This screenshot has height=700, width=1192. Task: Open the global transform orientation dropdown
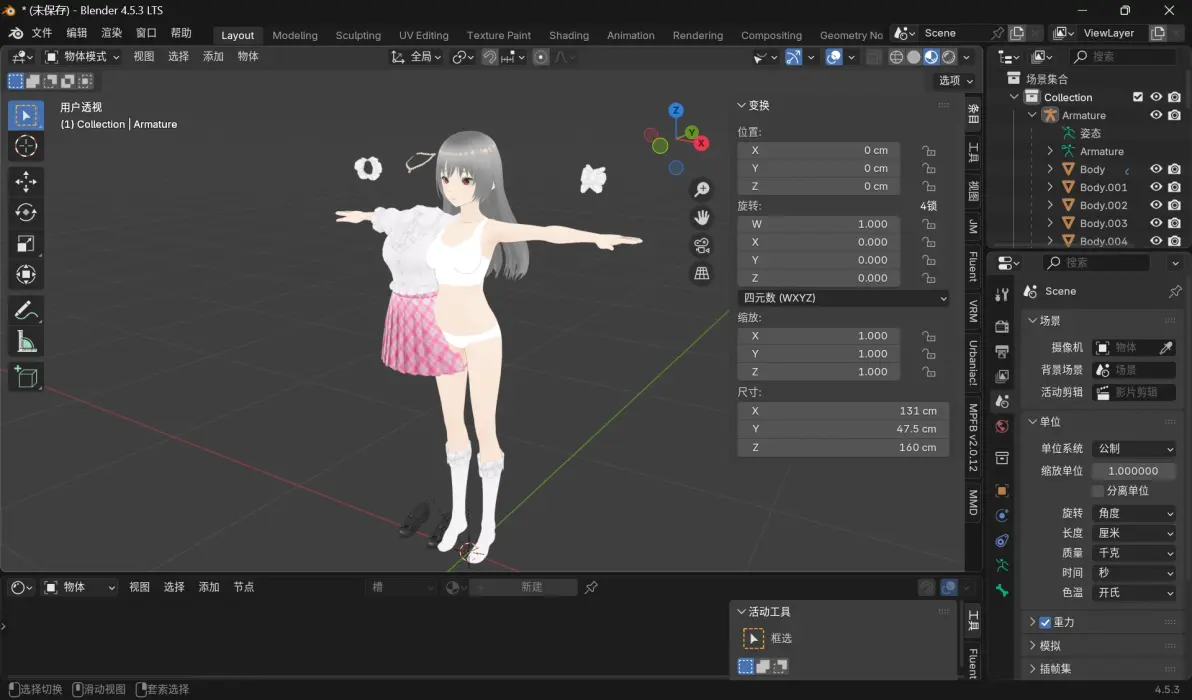pyautogui.click(x=417, y=57)
